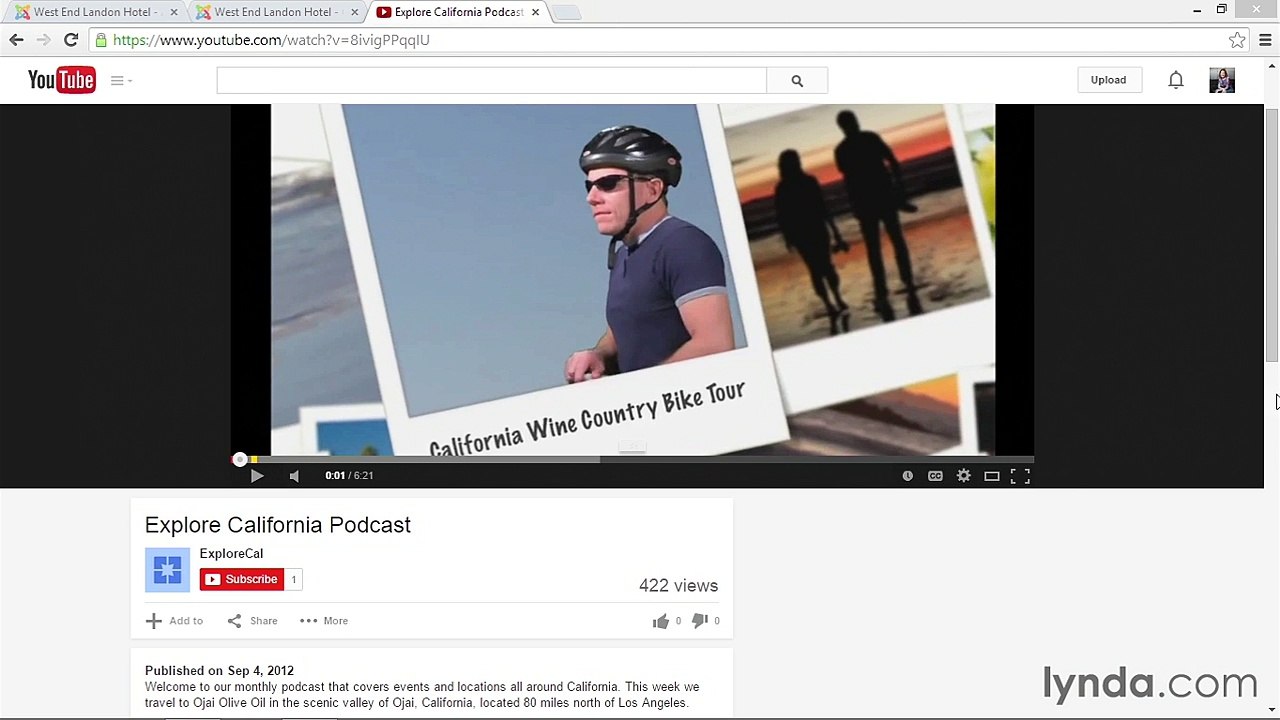Viewport: 1280px width, 720px height.
Task: Go forward in the browser
Action: (x=43, y=40)
